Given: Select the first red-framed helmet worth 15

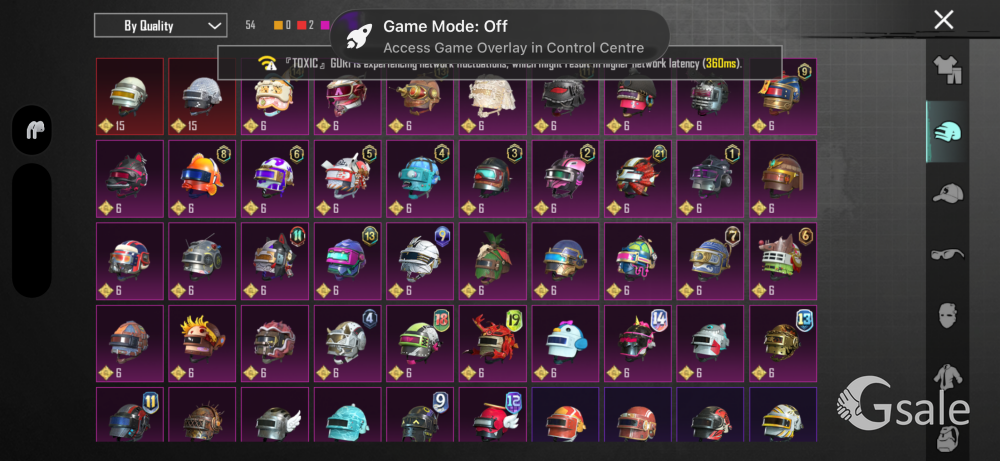Looking at the screenshot, I should pyautogui.click(x=130, y=96).
